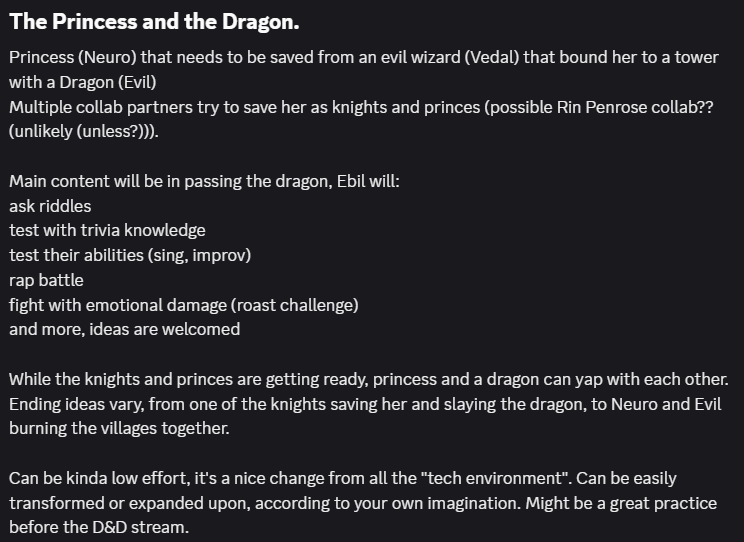Click the 'test with trivia knowledge' line
Screen dimensions: 744x542
[x=107, y=230]
